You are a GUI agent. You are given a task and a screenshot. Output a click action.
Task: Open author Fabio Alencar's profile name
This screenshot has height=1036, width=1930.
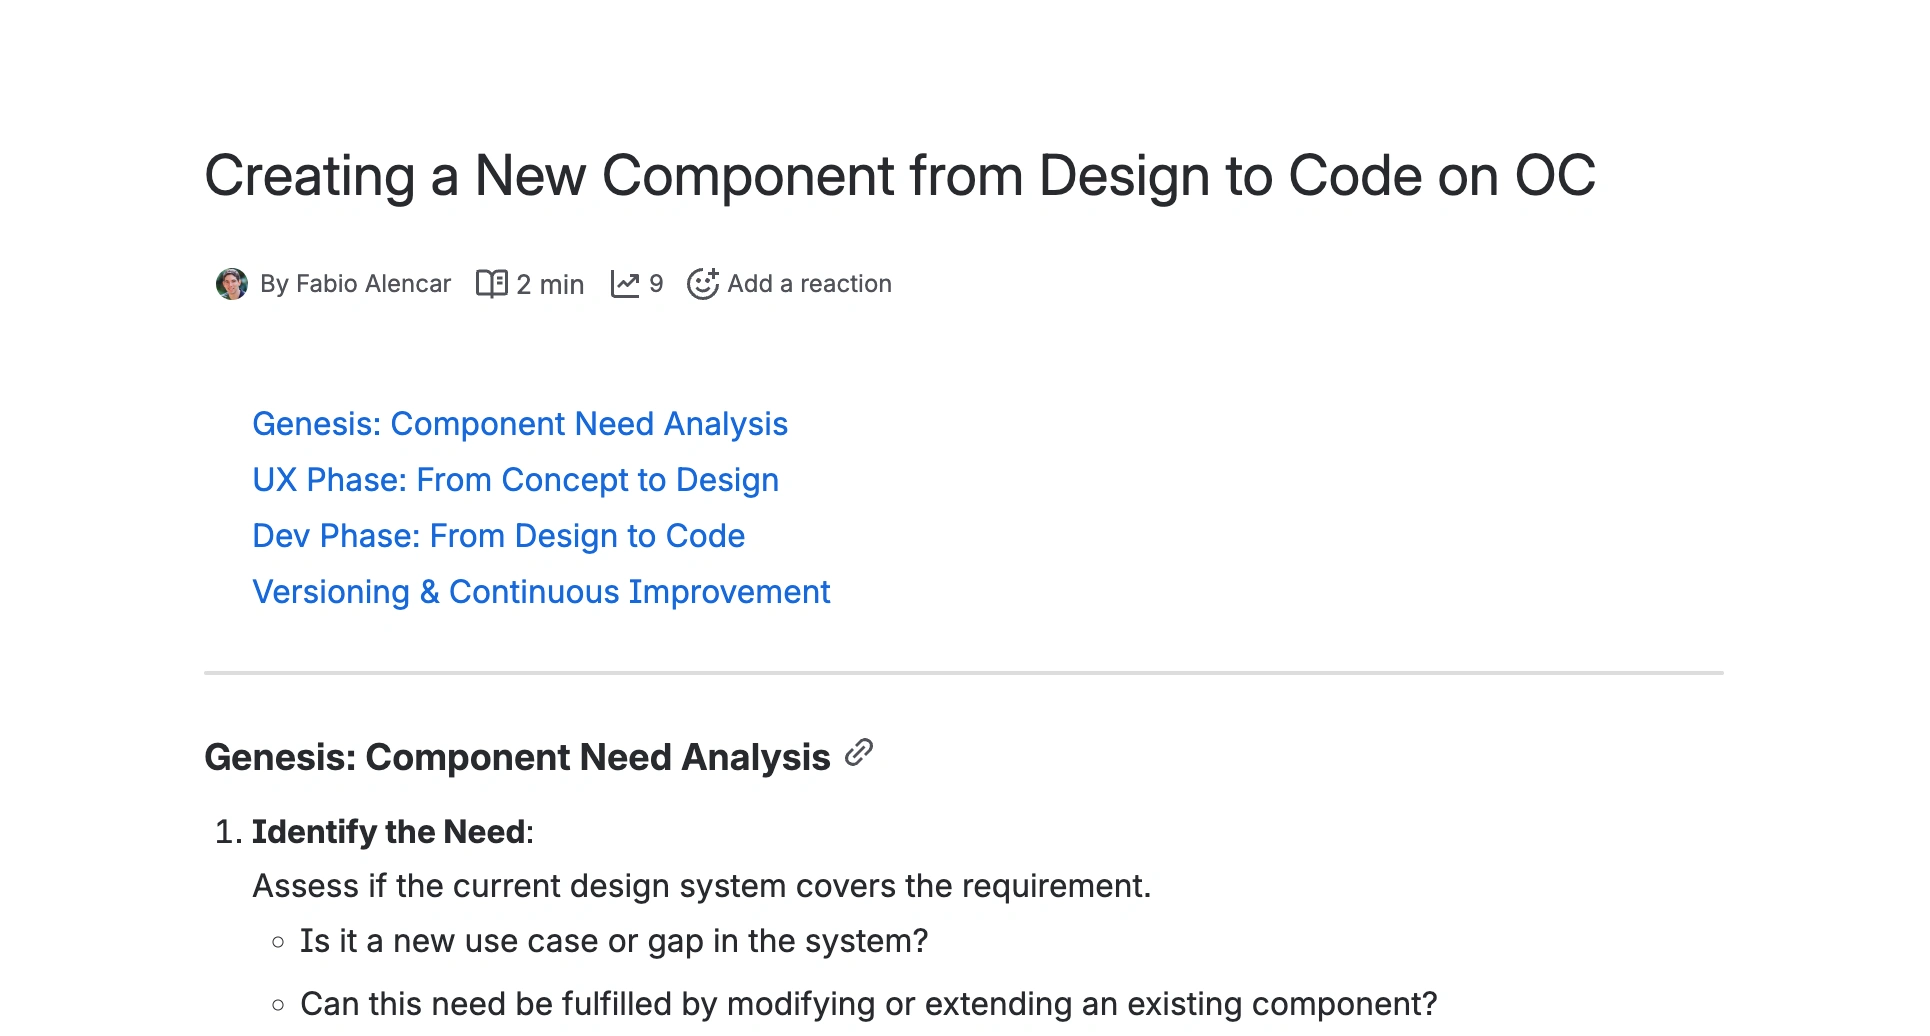(373, 284)
